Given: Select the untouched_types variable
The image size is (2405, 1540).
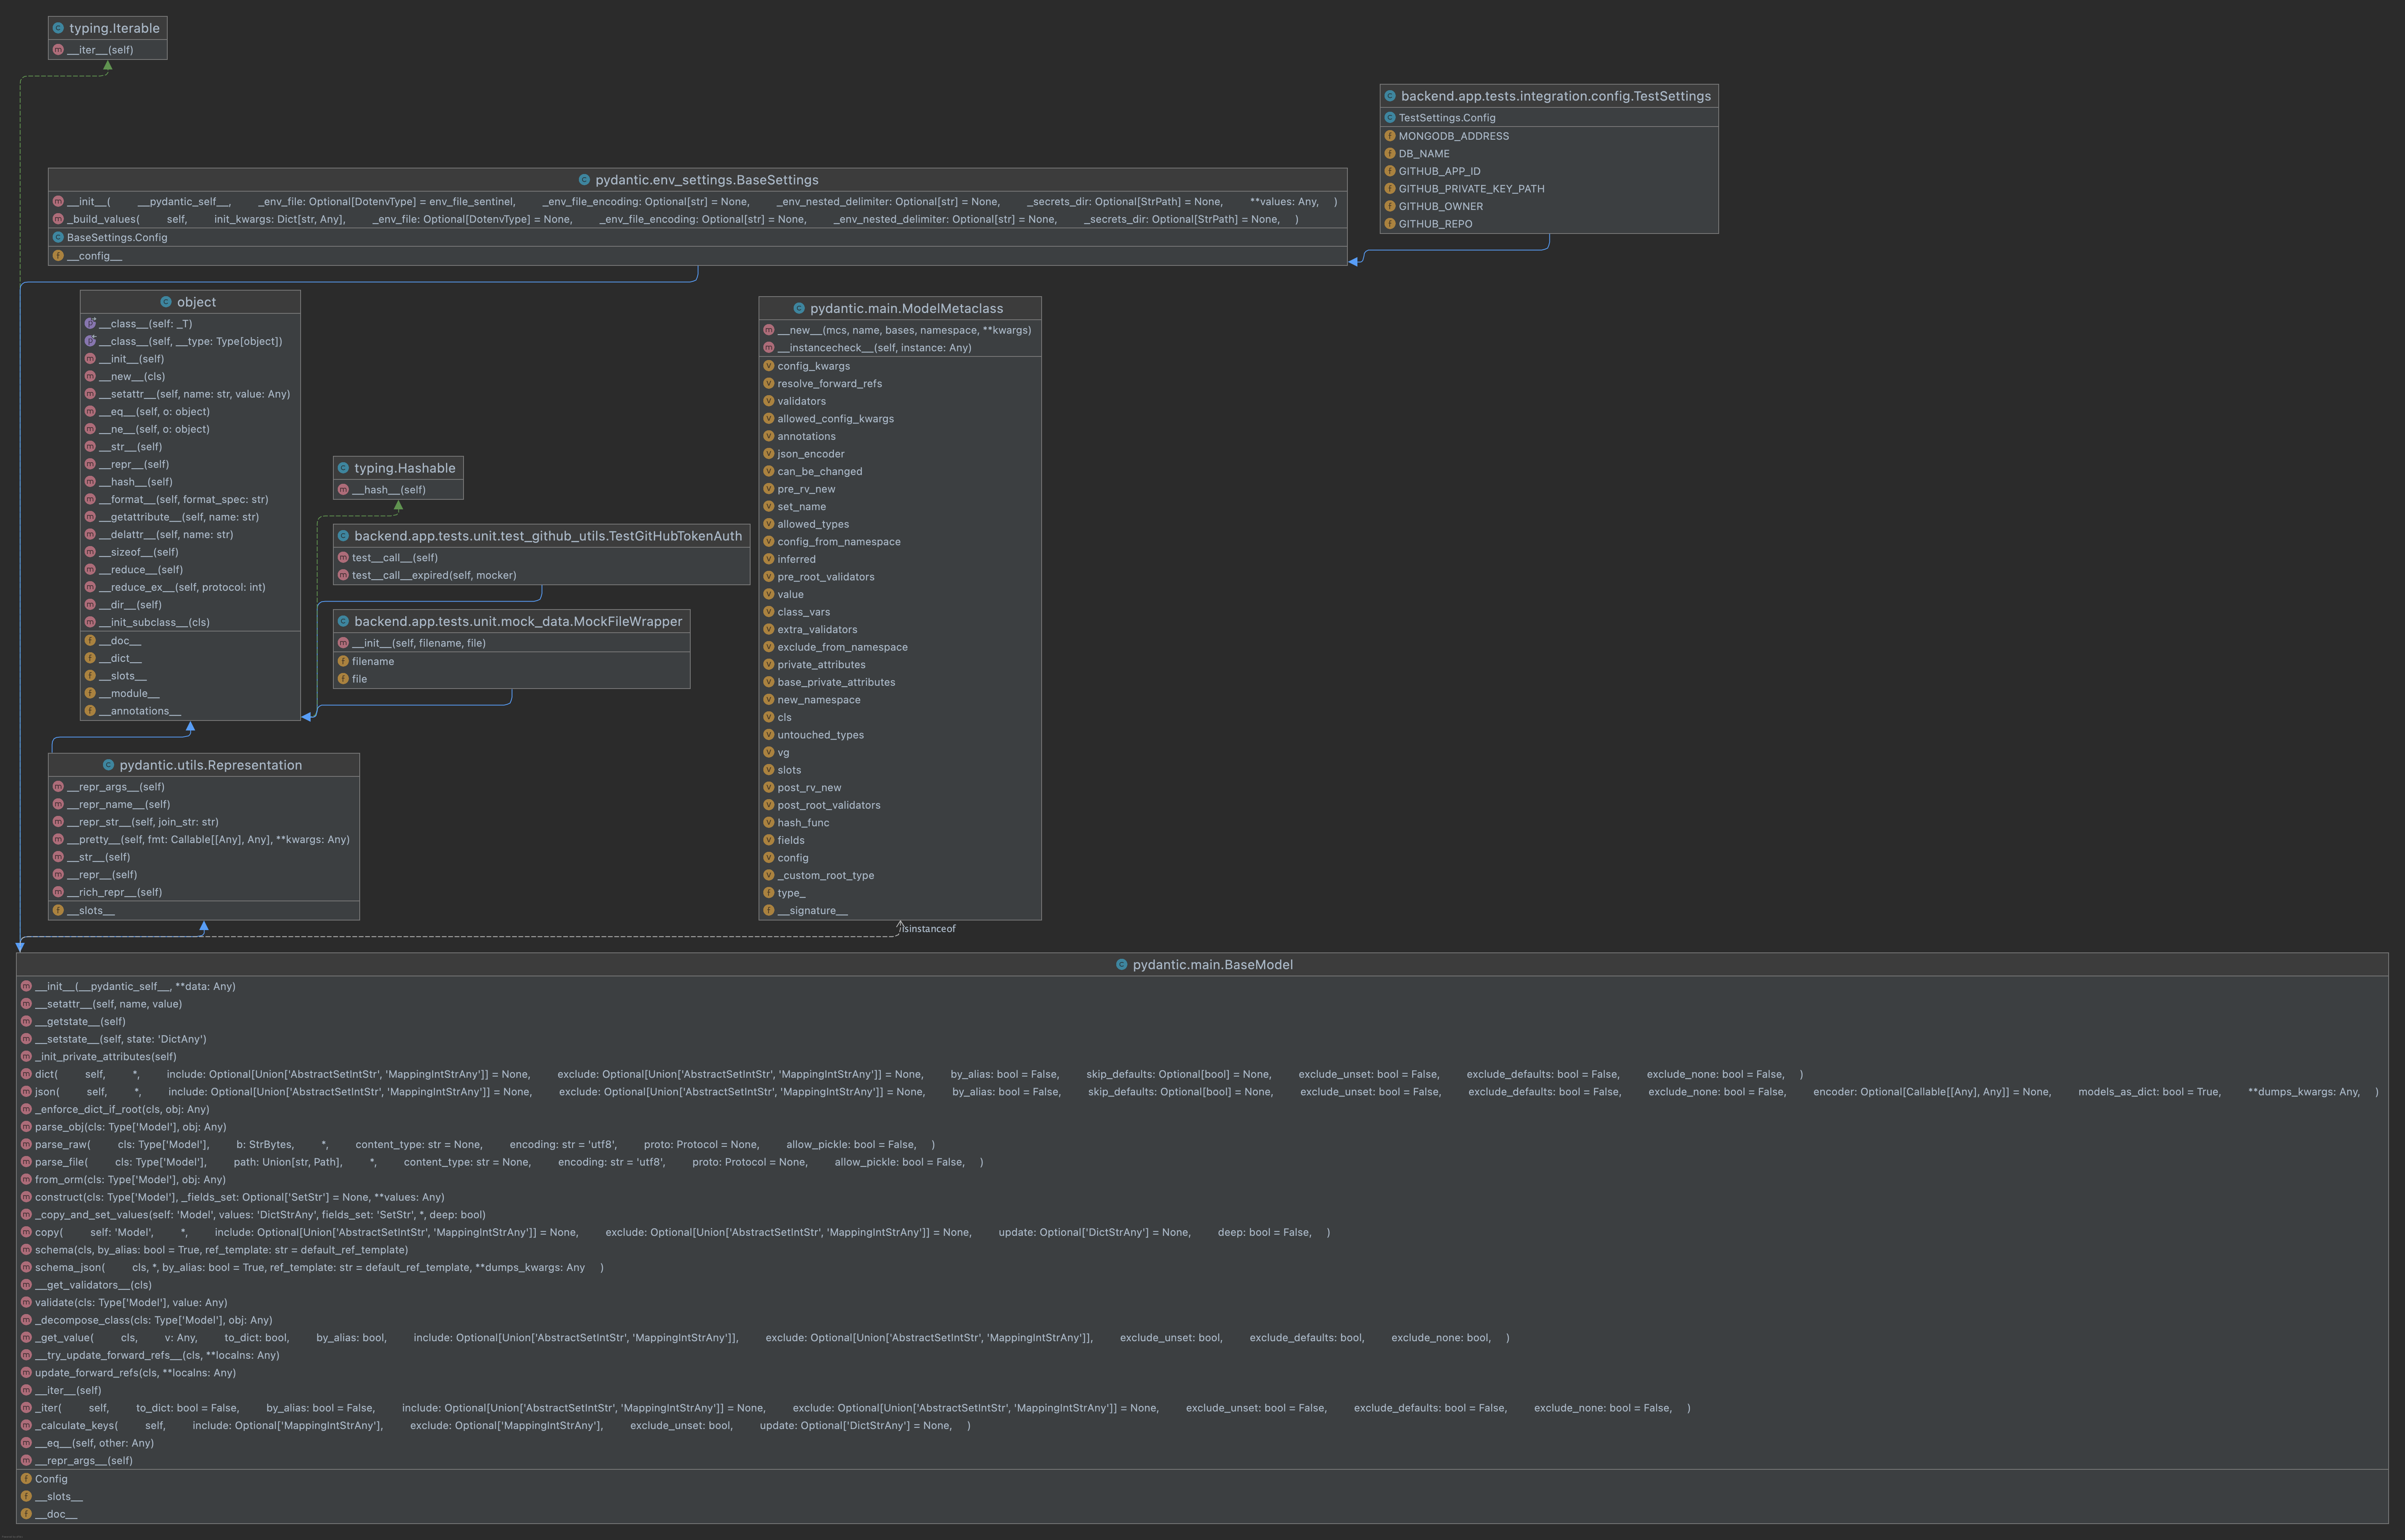Looking at the screenshot, I should point(821,735).
